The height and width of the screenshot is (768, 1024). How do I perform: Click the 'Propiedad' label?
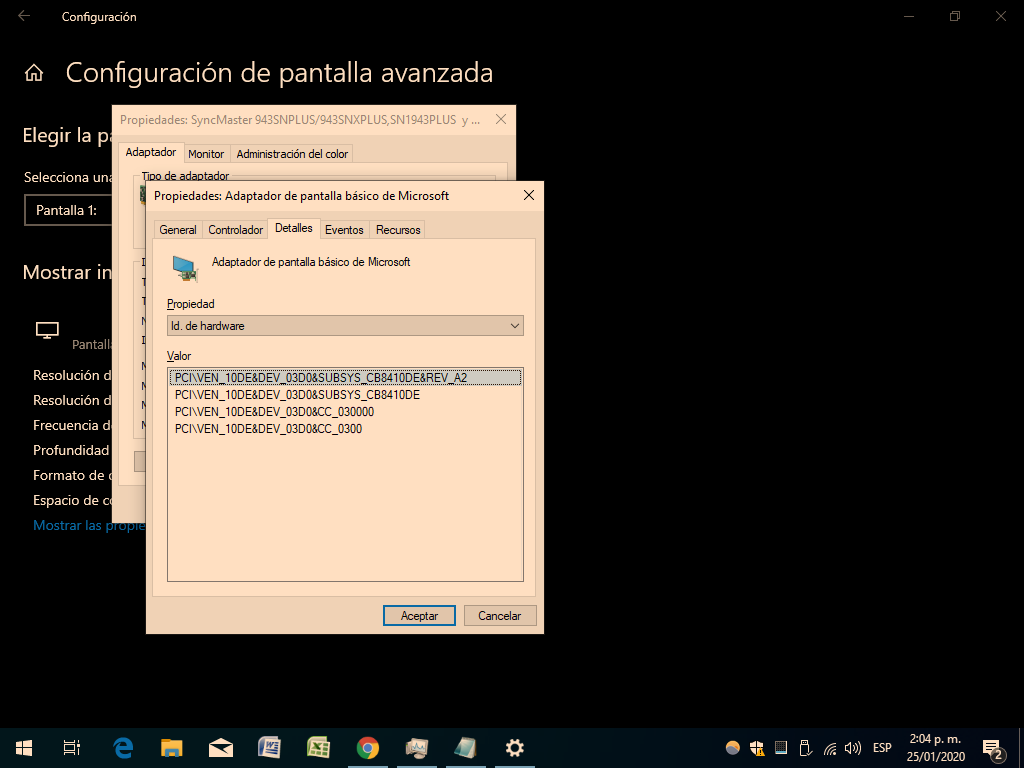click(191, 304)
